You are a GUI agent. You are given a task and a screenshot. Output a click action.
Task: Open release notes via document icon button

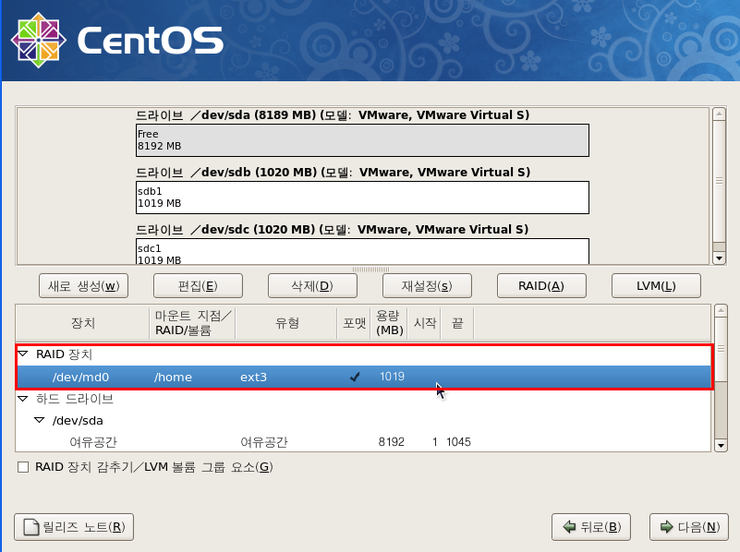coord(74,527)
